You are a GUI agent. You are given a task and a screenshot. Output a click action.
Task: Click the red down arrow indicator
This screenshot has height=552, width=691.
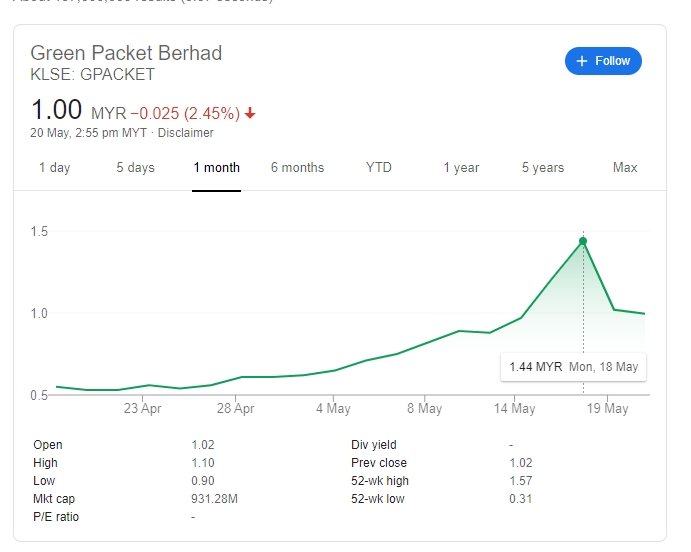point(250,114)
